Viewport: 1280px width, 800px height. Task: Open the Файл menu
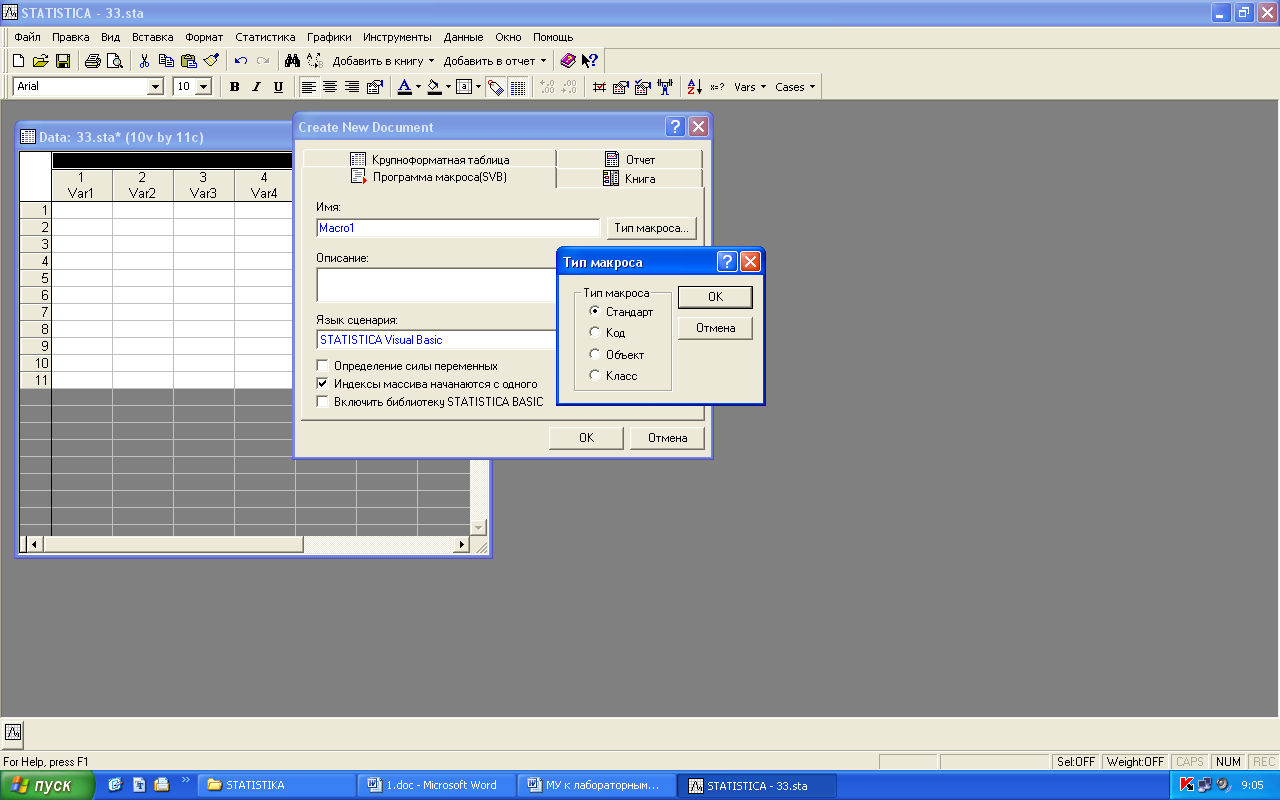[x=27, y=37]
